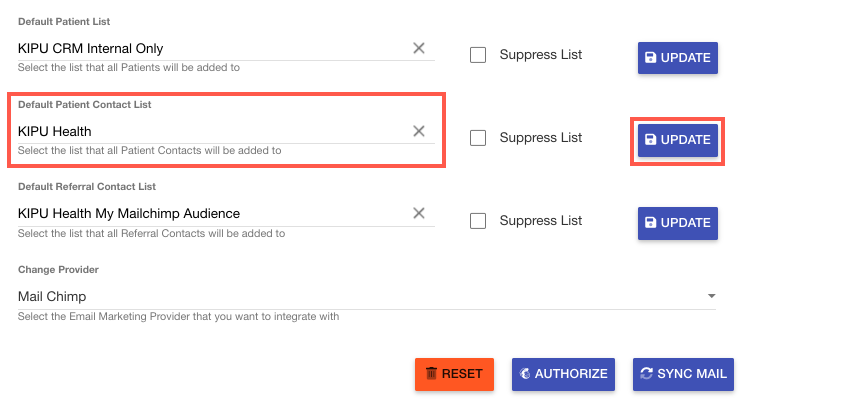This screenshot has height=402, width=844.
Task: Enable Suppress List for Default Patient List
Action: tap(478, 55)
